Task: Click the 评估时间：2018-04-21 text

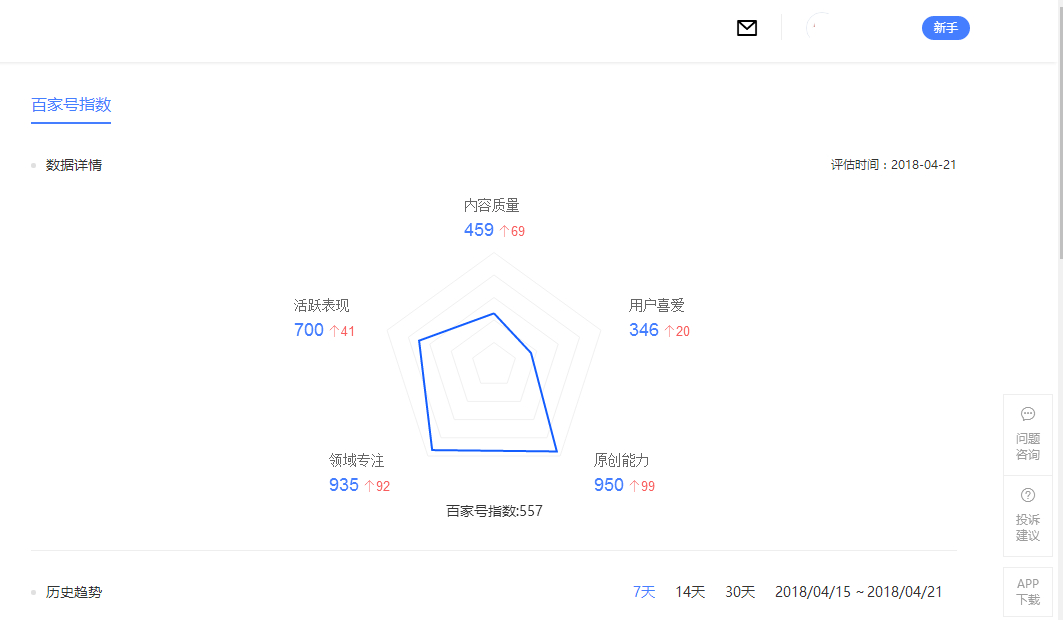Action: click(894, 165)
